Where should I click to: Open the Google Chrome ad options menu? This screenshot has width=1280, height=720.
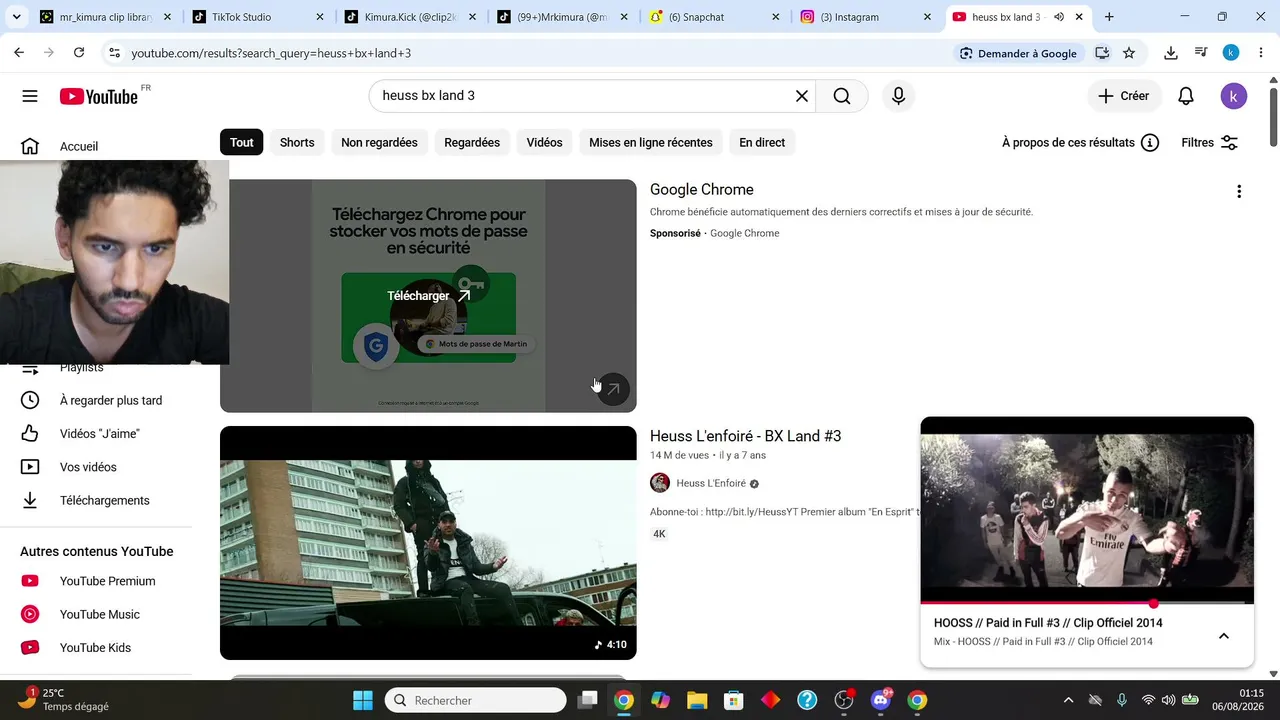click(x=1239, y=191)
